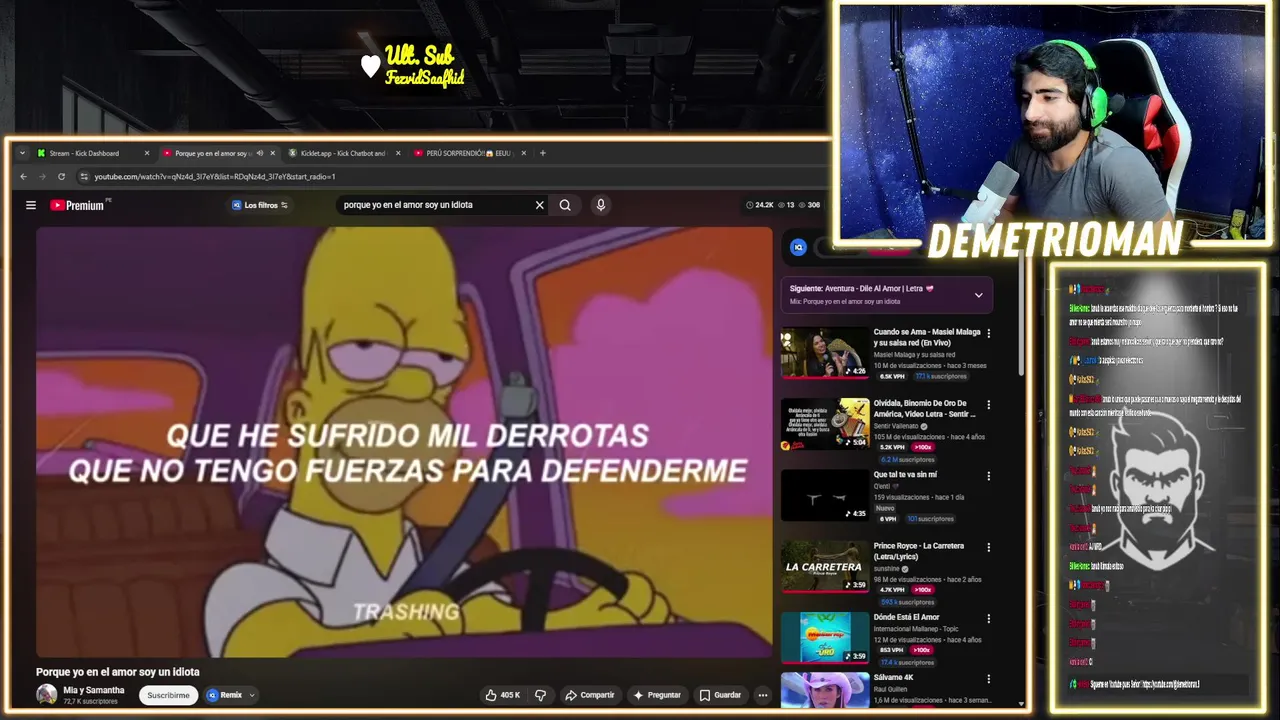Open the Mia y Samantha channel name
Image resolution: width=1280 pixels, height=720 pixels.
point(94,690)
